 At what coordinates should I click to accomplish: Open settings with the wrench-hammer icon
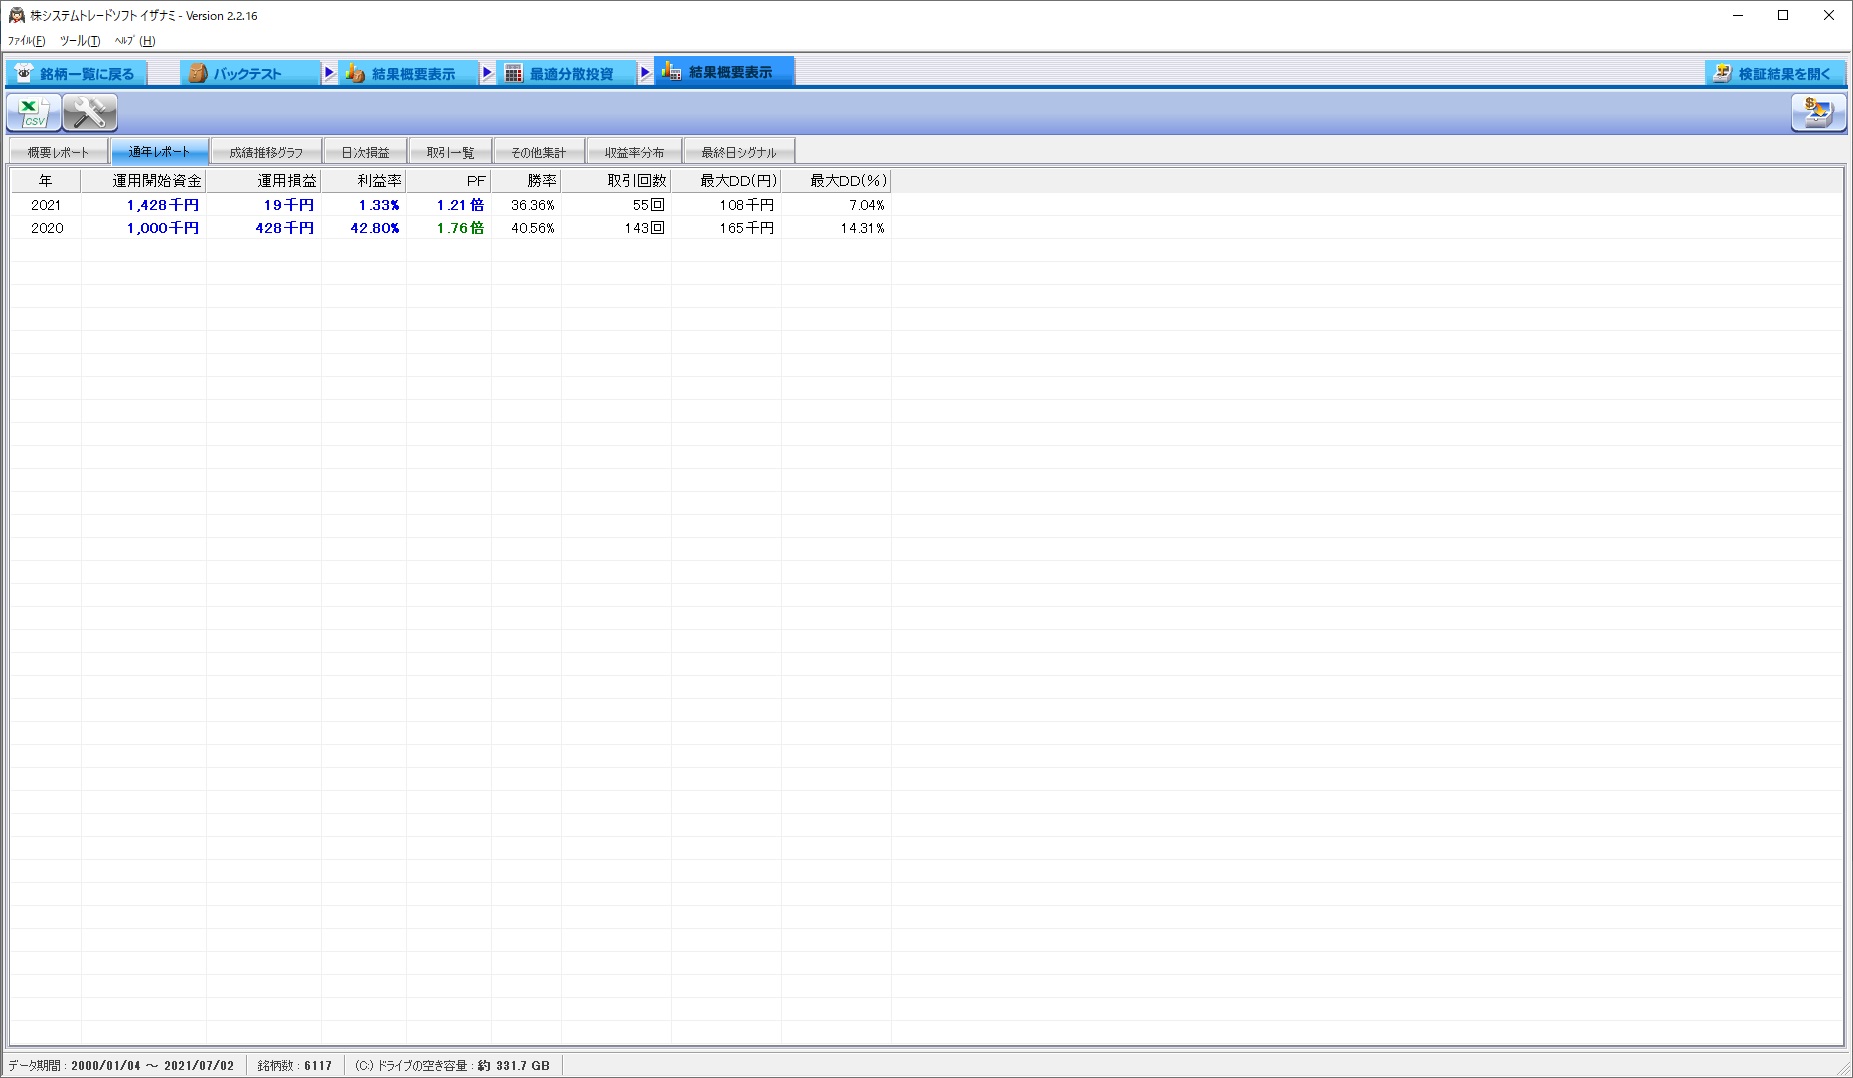coord(90,113)
